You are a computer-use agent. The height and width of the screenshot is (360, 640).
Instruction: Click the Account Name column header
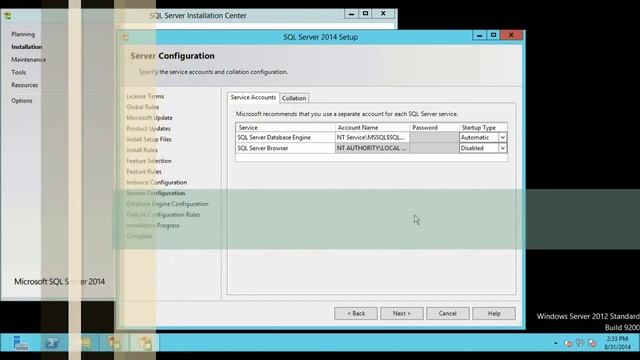[372, 127]
